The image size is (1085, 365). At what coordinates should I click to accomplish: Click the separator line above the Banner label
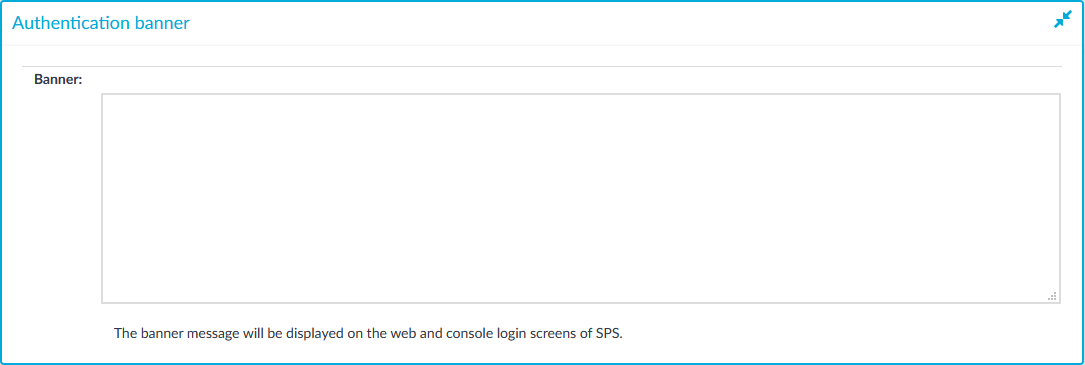(x=542, y=66)
